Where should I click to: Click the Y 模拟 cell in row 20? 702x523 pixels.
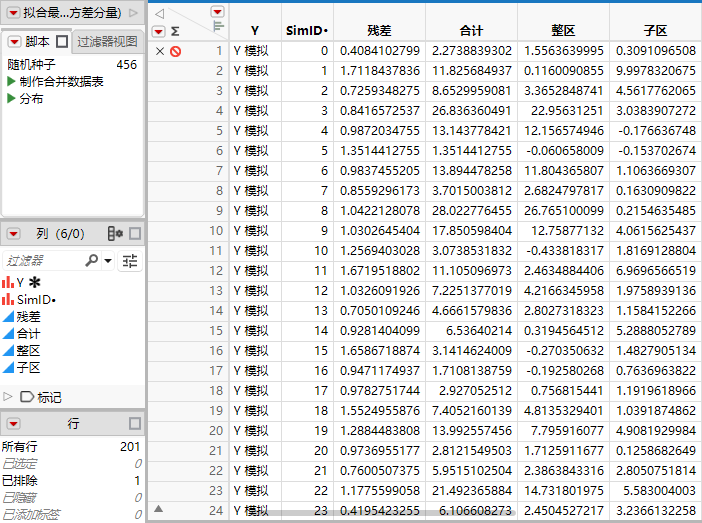click(255, 431)
